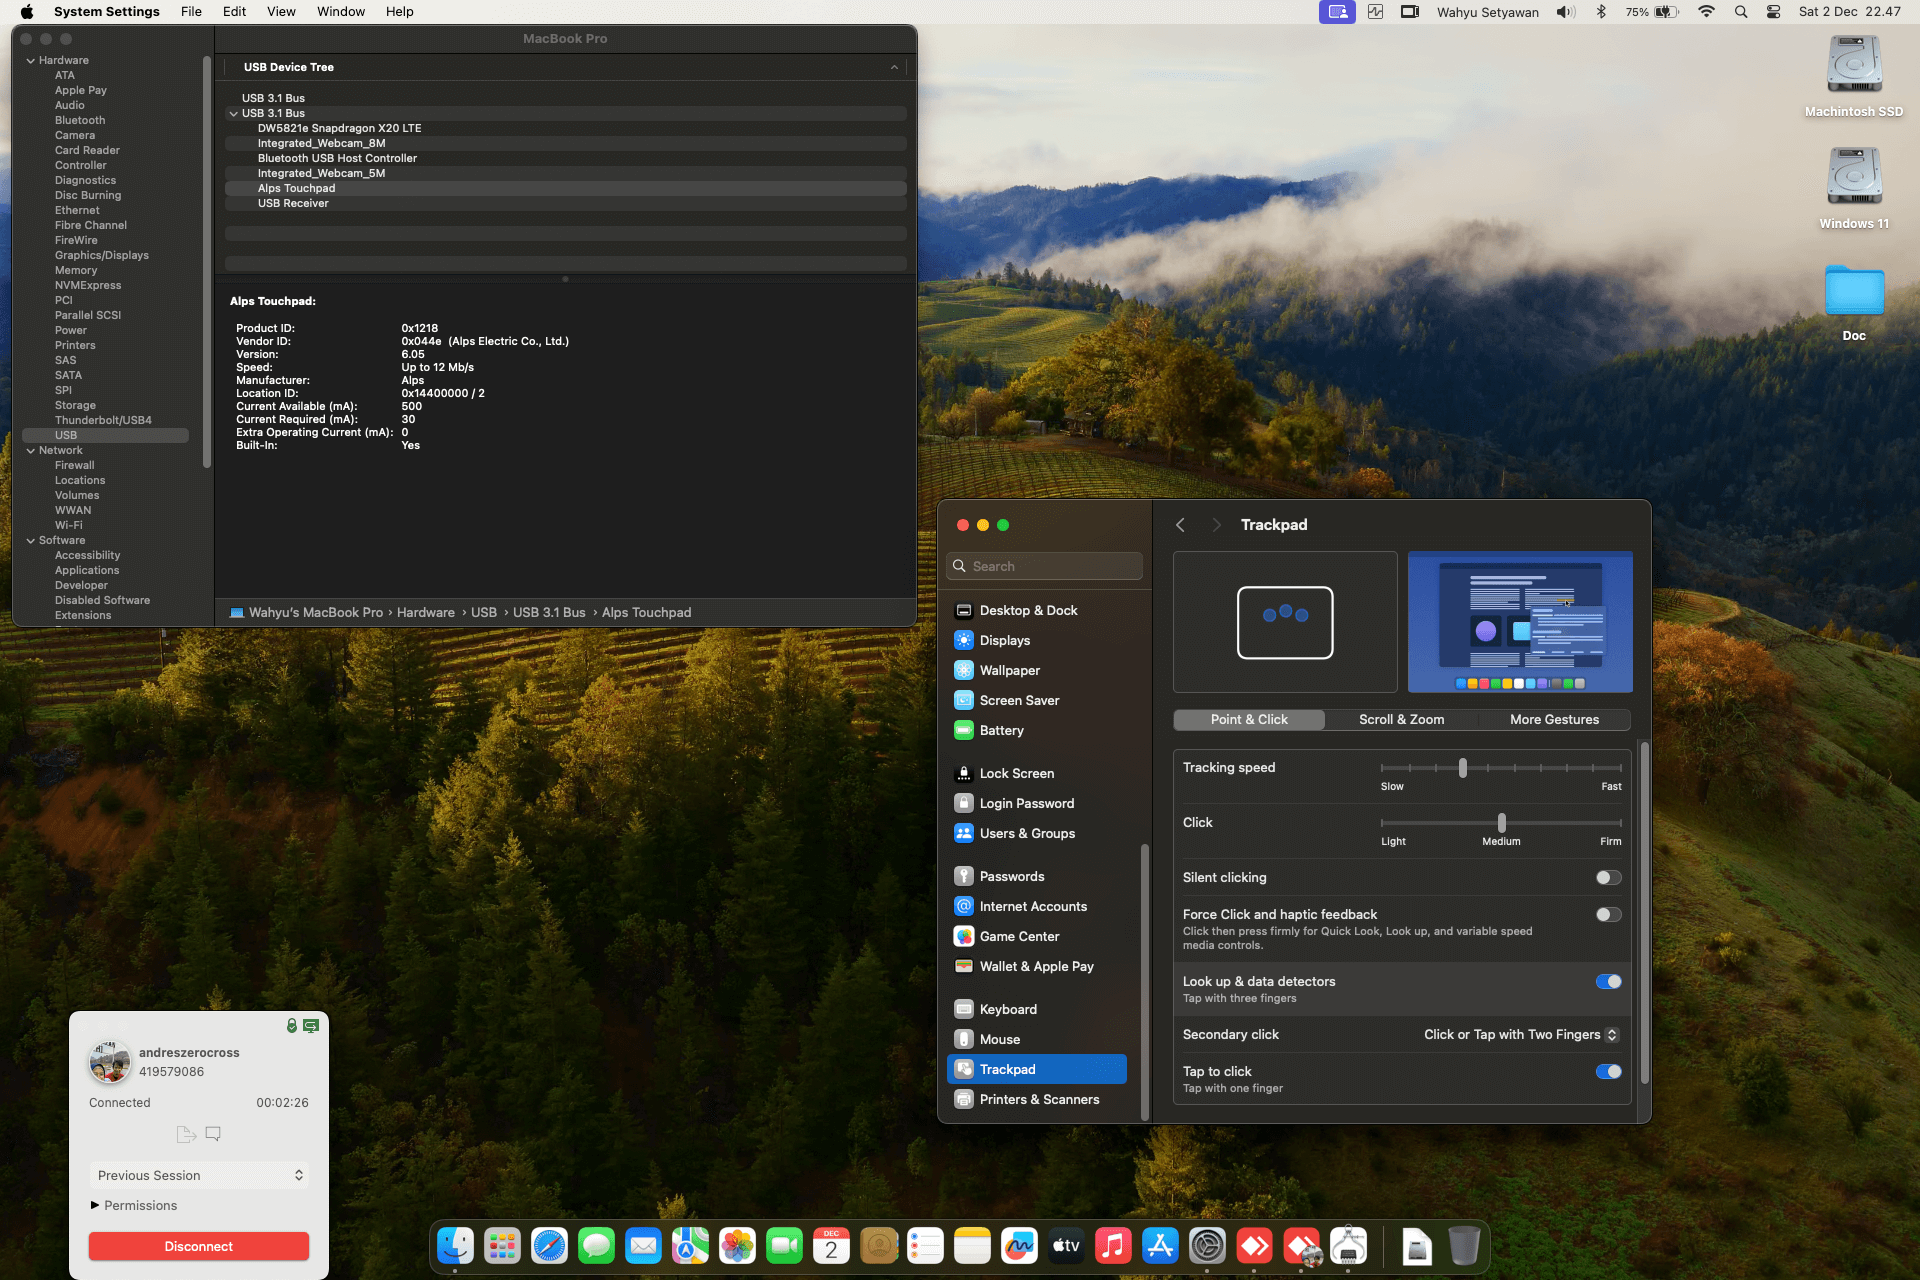Disable Tap to click toggle

[1608, 1072]
